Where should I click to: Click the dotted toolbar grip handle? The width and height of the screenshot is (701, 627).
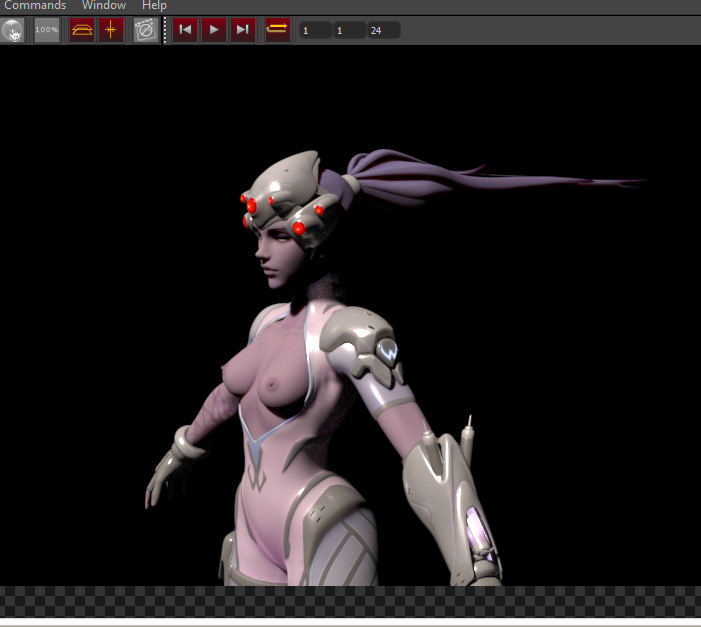coord(165,30)
